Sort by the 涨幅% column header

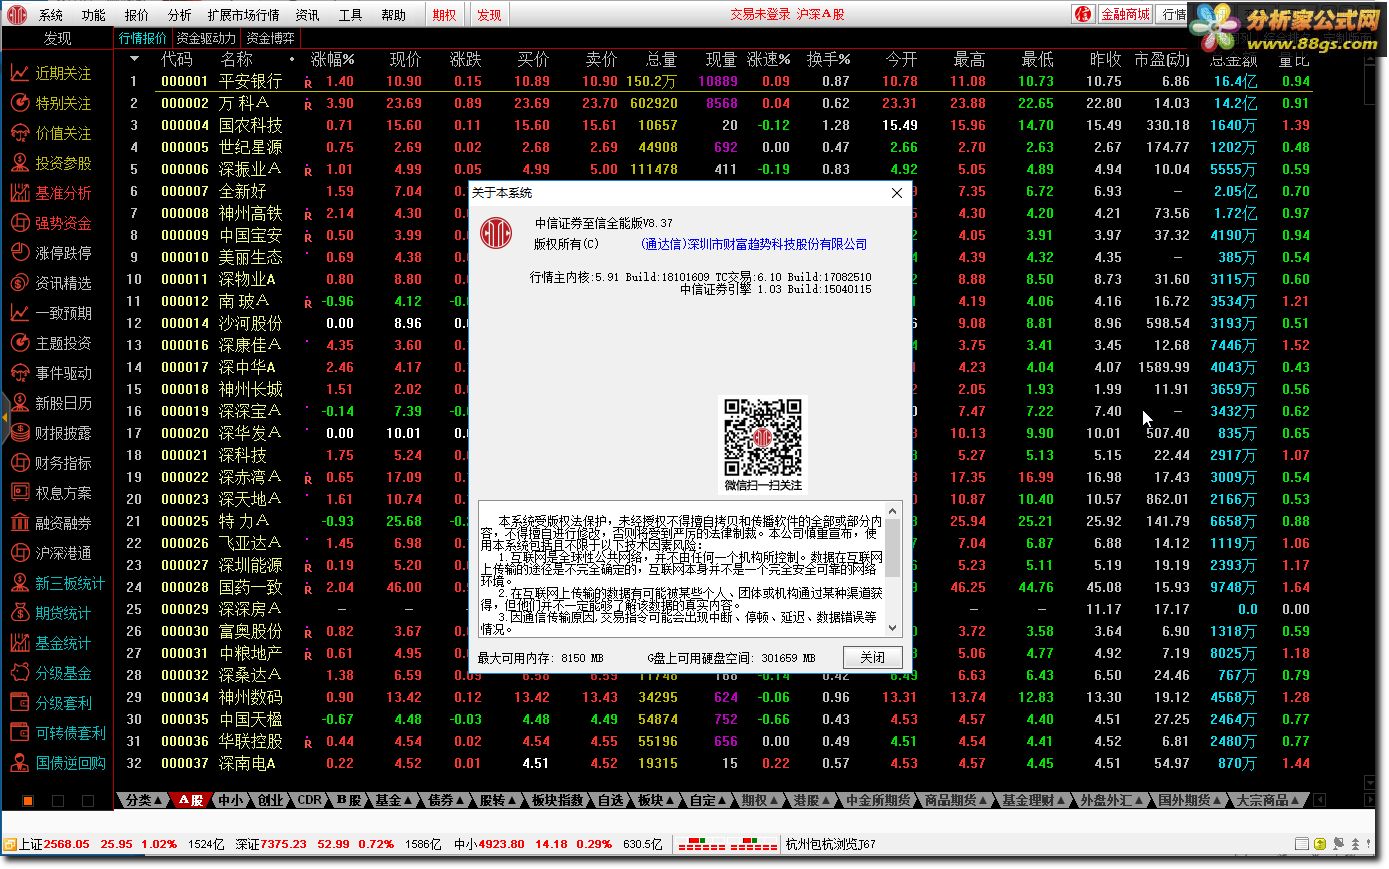click(332, 59)
